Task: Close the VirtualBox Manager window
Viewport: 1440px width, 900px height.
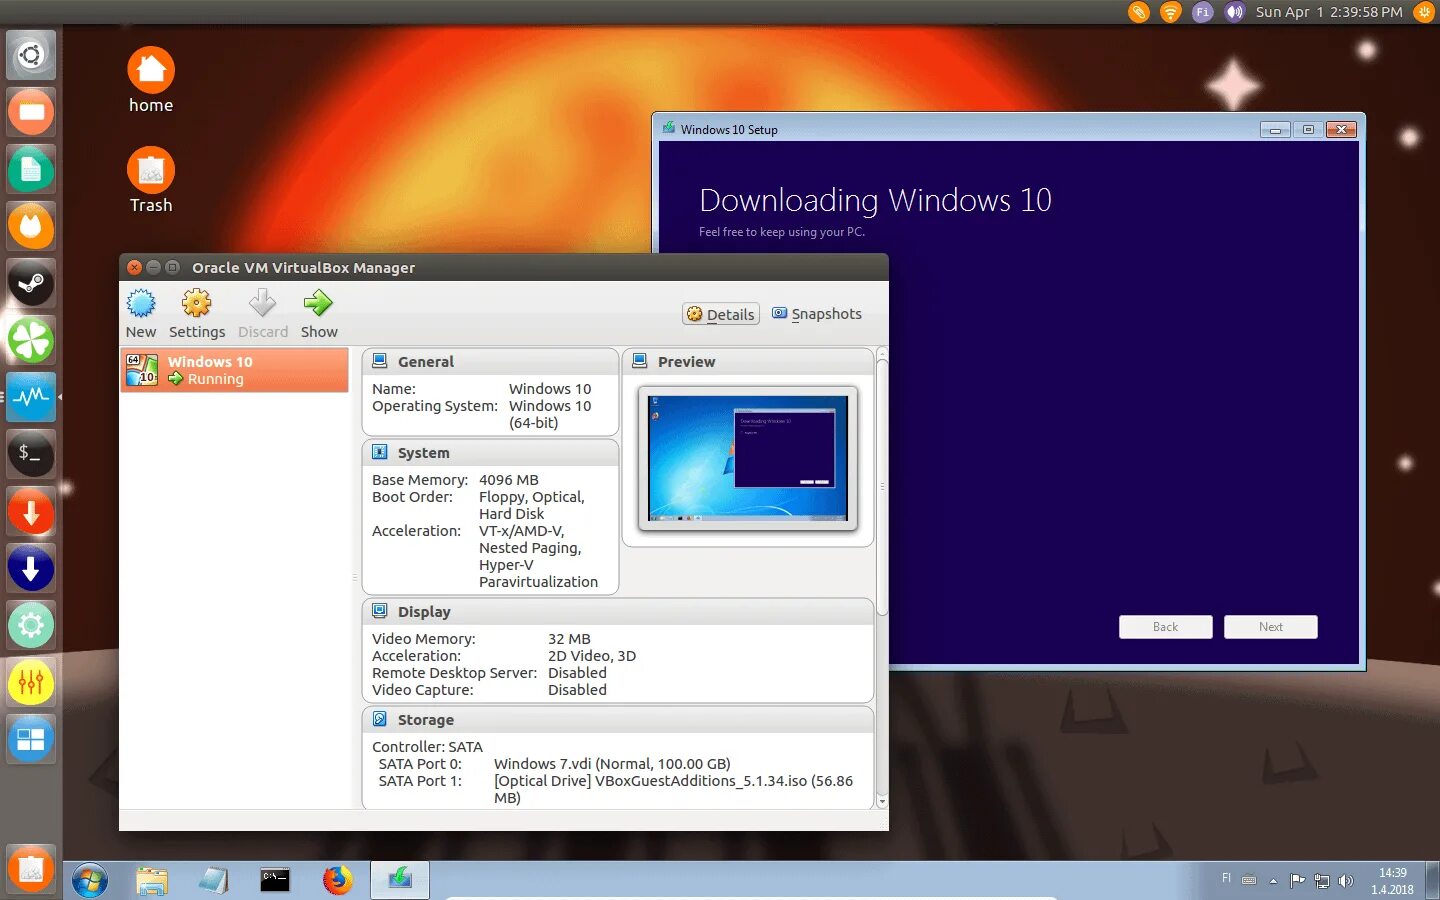Action: pos(135,267)
